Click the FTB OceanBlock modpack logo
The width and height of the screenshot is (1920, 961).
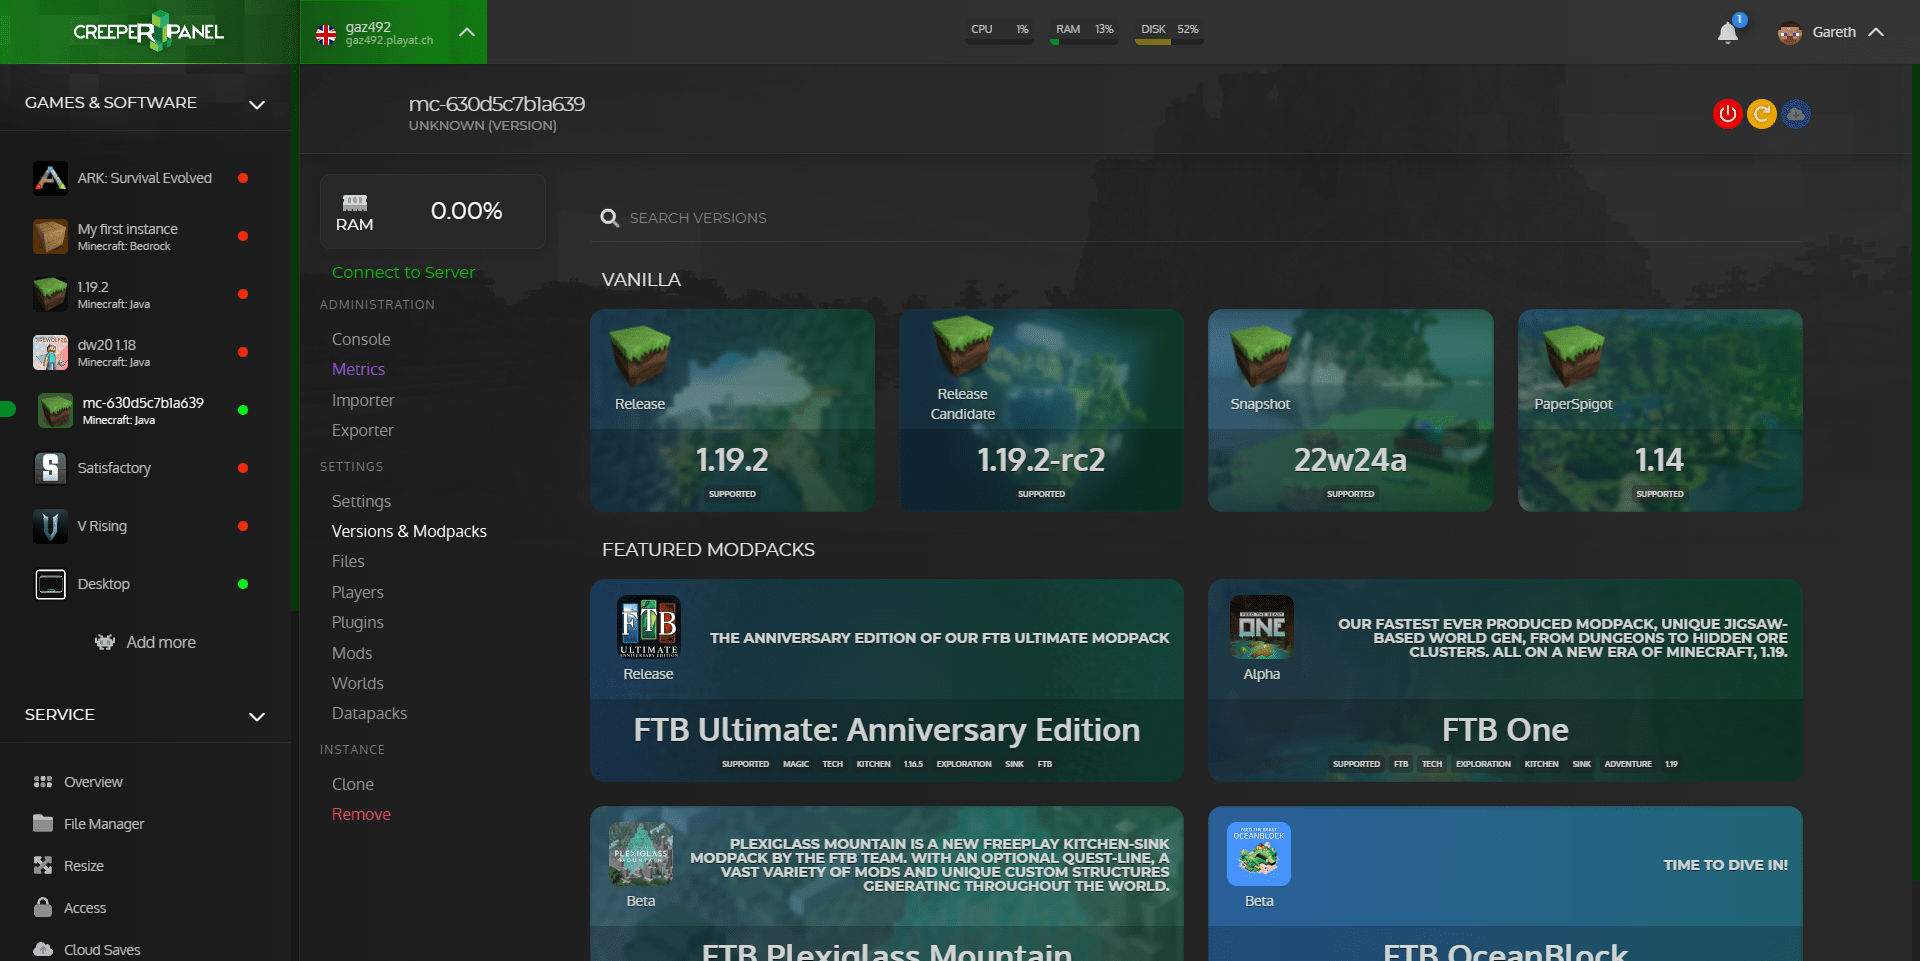[x=1259, y=854]
